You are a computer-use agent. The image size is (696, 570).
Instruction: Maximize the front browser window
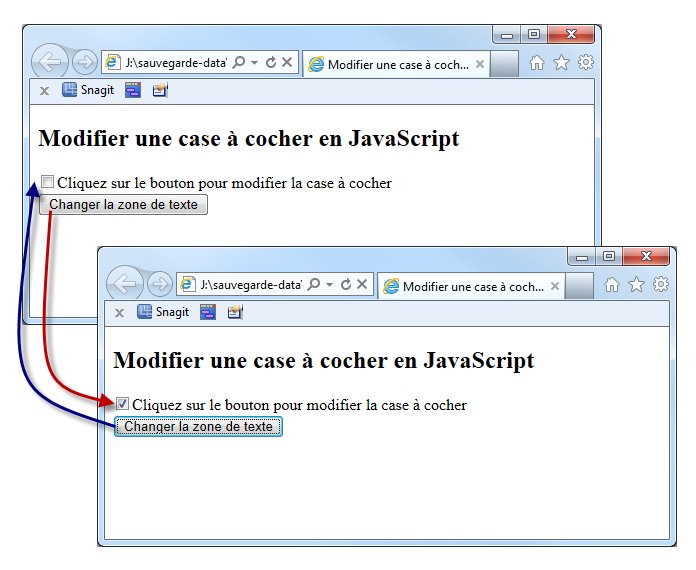click(x=609, y=256)
